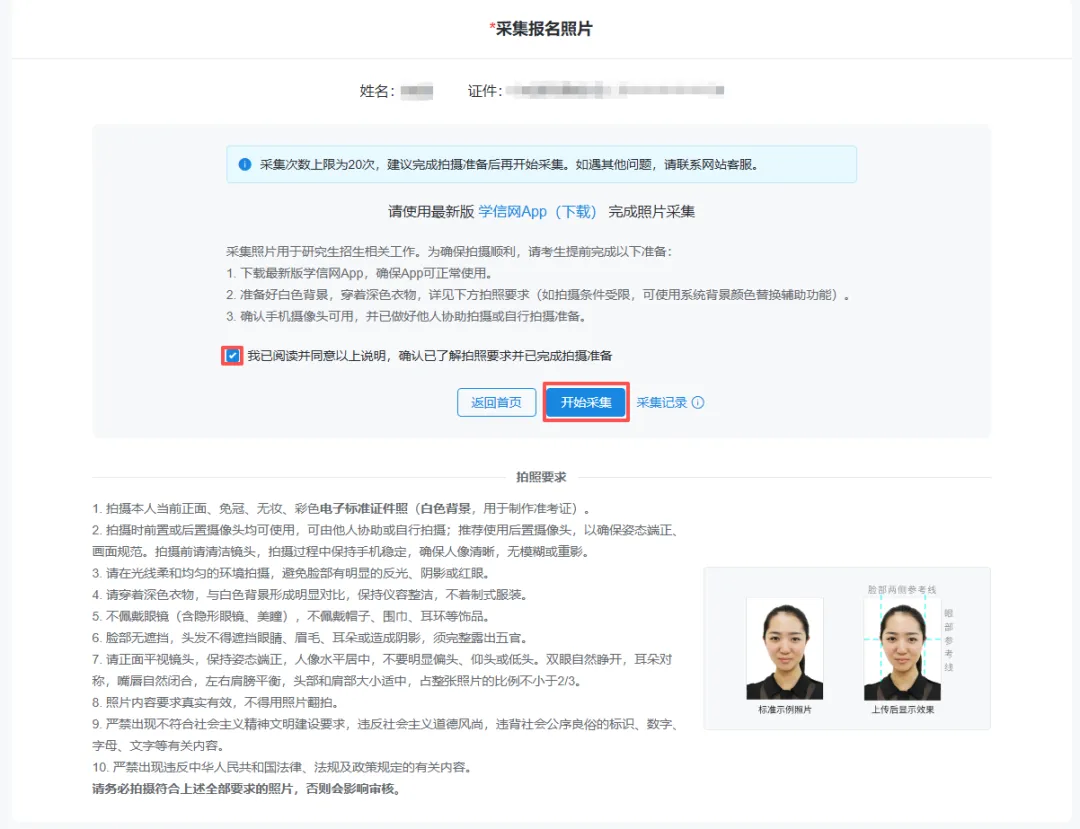The image size is (1080, 829).
Task: Click requirement 1 about 电子标准证件照
Action: pyautogui.click(x=342, y=509)
